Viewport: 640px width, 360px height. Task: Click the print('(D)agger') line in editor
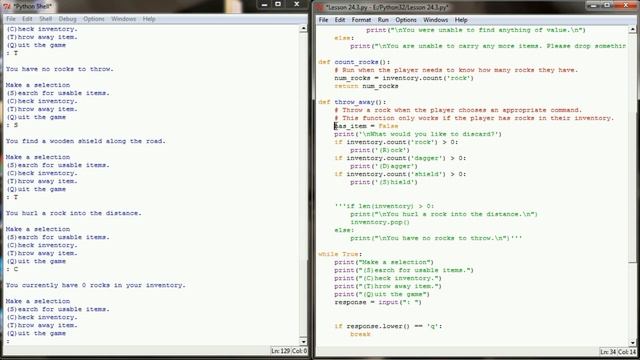pyautogui.click(x=384, y=166)
